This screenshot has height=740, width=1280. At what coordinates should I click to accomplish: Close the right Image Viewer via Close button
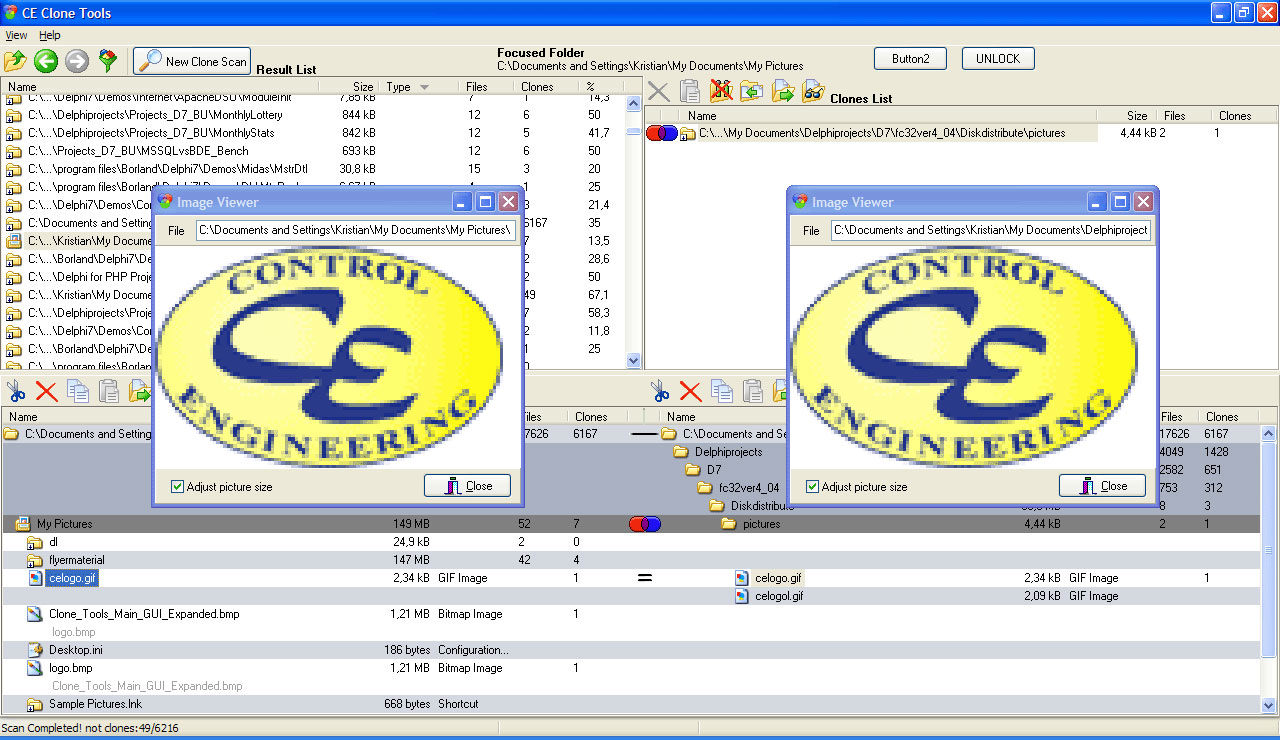(x=1103, y=486)
